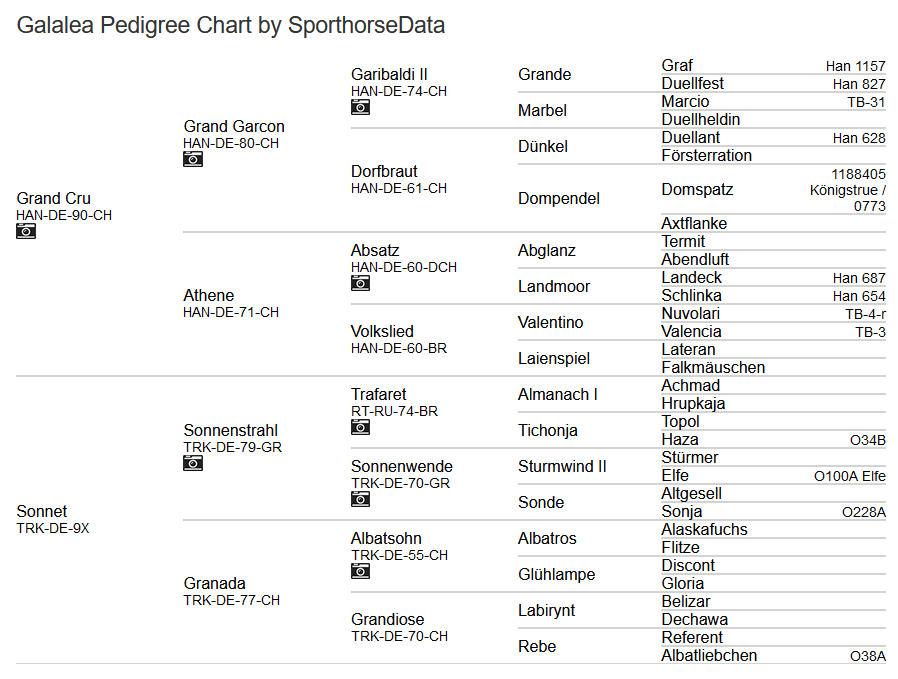The width and height of the screenshot is (898, 679).
Task: Select Sturmwind II in the pedigree
Action: click(x=562, y=467)
